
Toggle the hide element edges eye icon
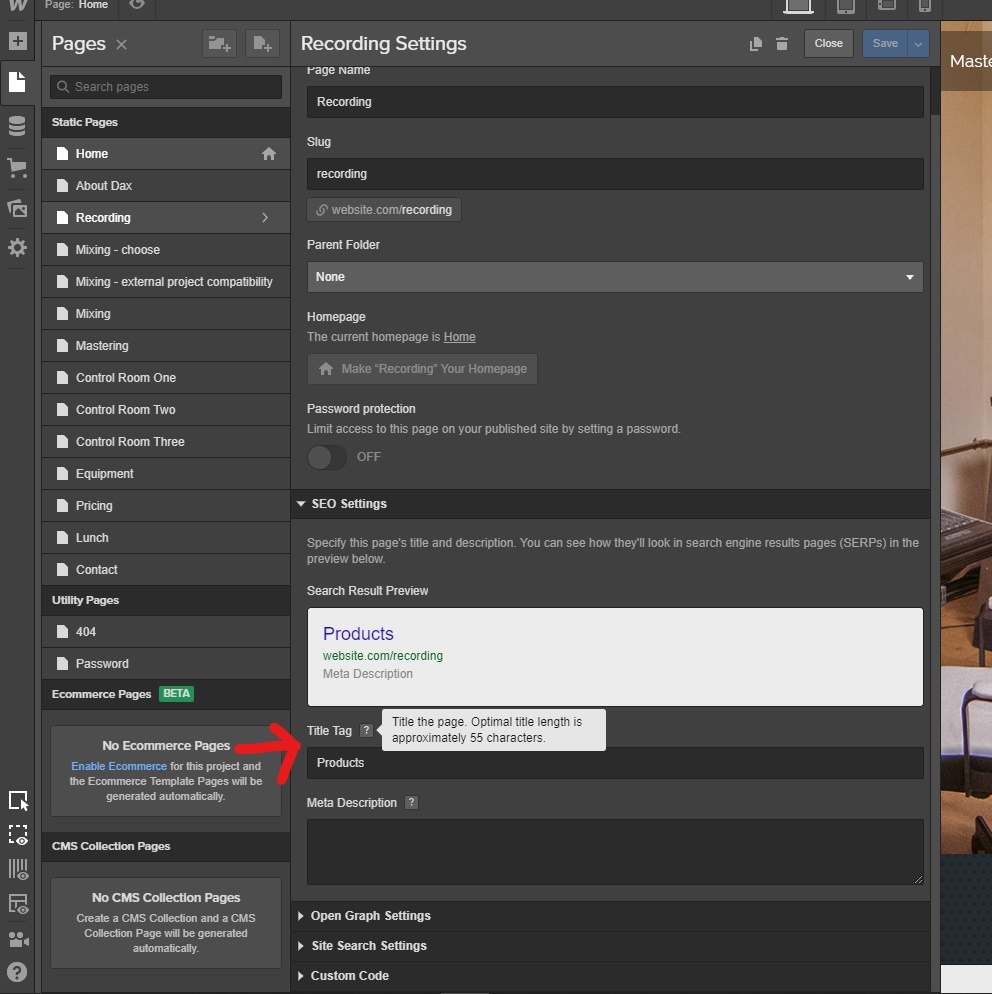[18, 835]
